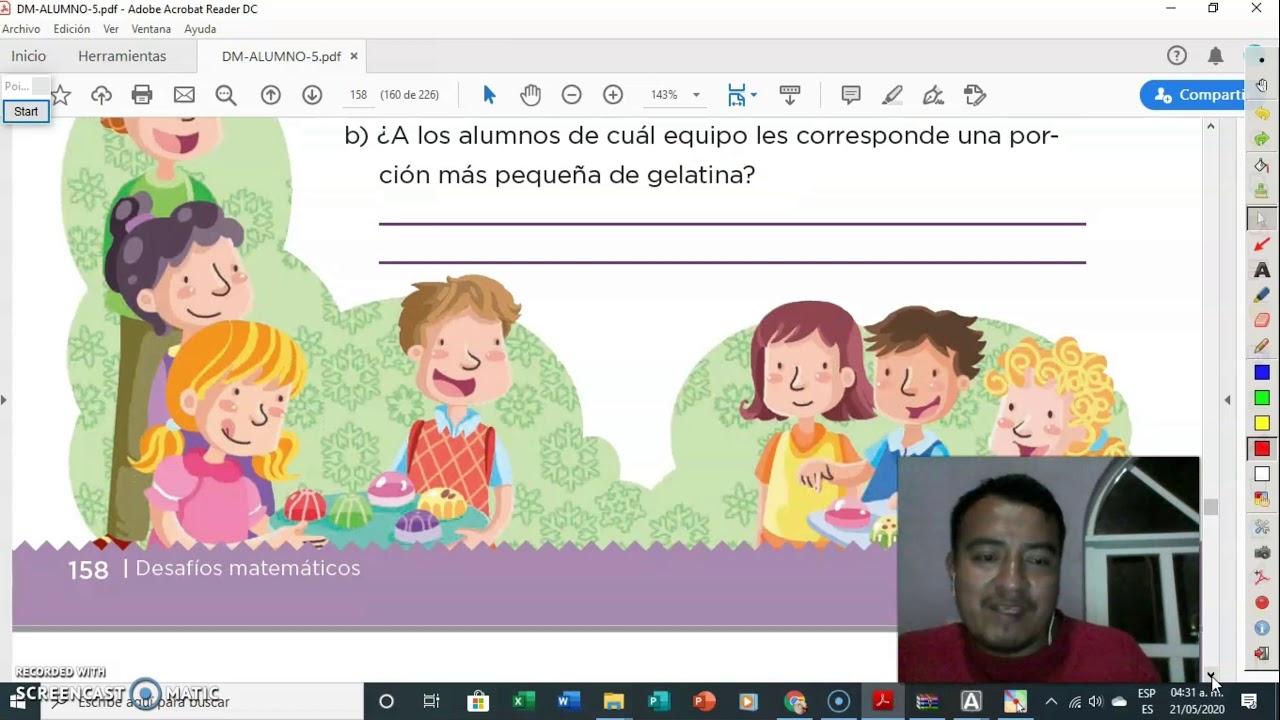Switch to the Herramientas tab

[x=122, y=56]
